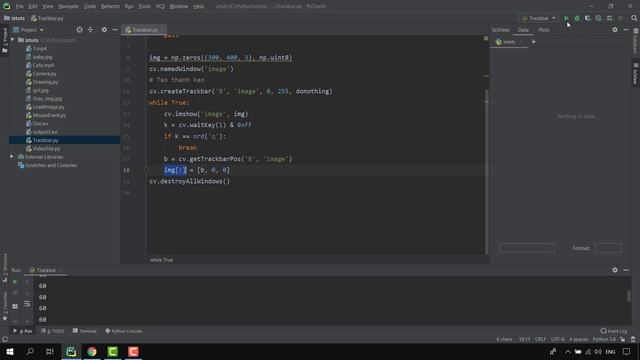The height and width of the screenshot is (360, 640).
Task: Open Windows taskbar search
Action: pyautogui.click(x=30, y=351)
